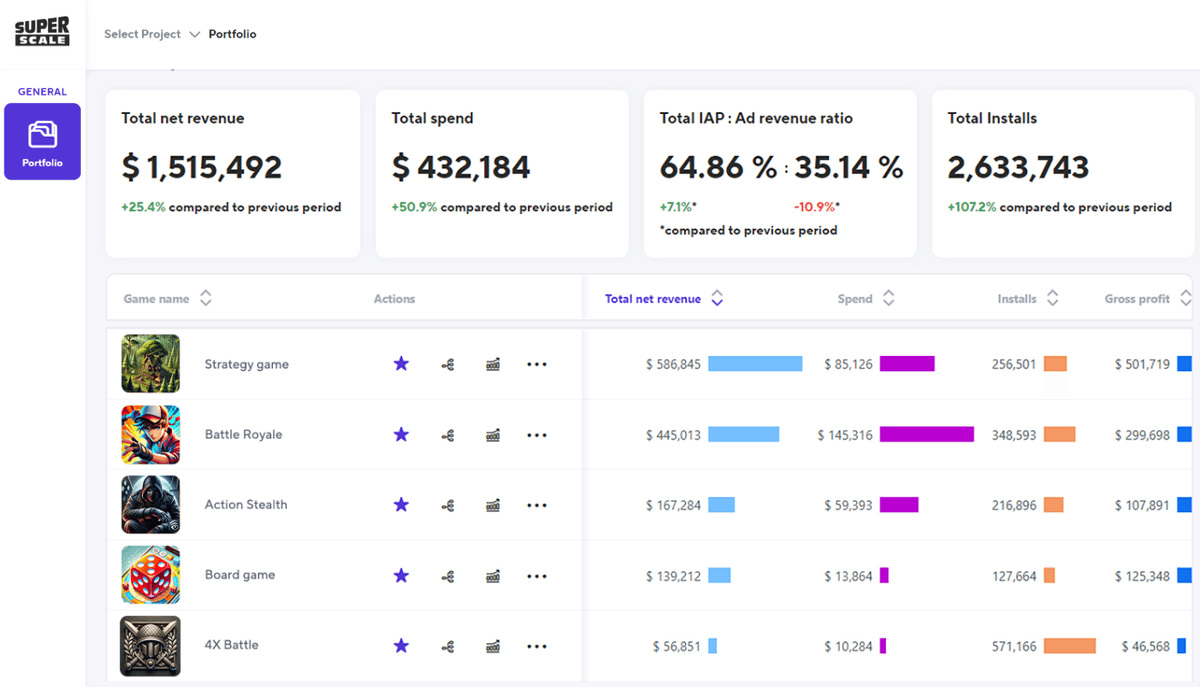The height and width of the screenshot is (687, 1200).
Task: Expand the Select Project dropdown
Action: [152, 34]
